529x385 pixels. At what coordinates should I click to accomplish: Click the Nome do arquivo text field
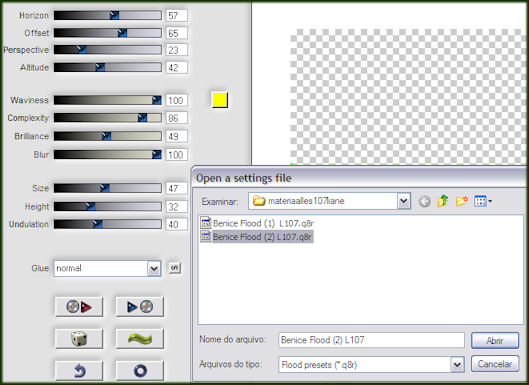click(x=371, y=340)
